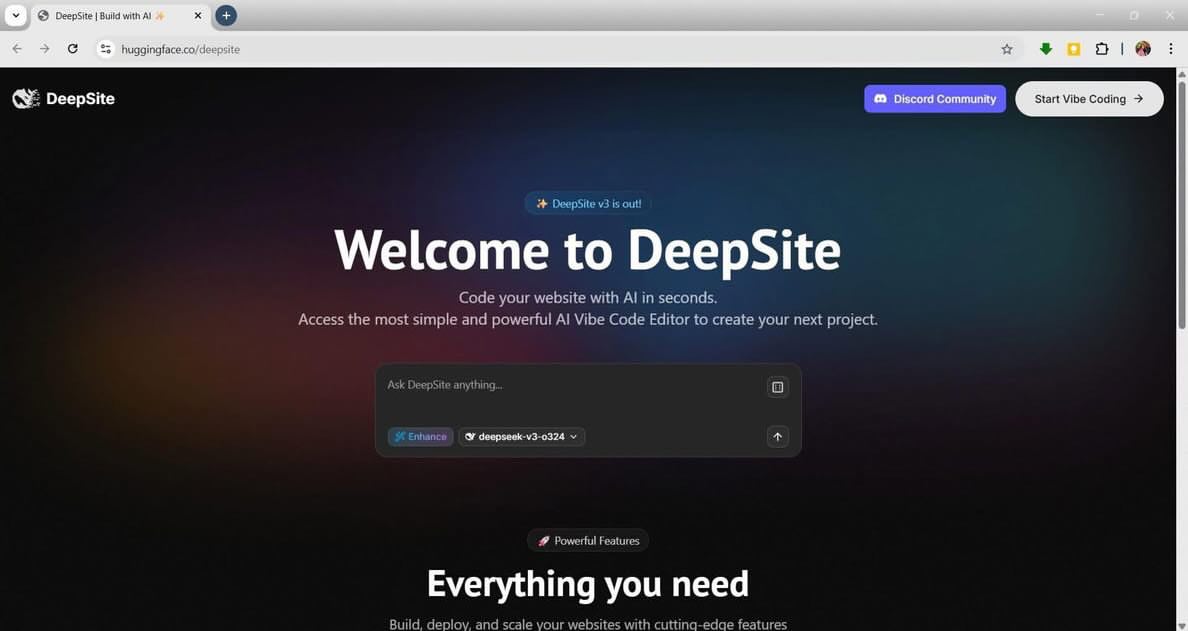
Task: Expand the deepseek-v3-o324 model dropdown
Action: pos(521,436)
